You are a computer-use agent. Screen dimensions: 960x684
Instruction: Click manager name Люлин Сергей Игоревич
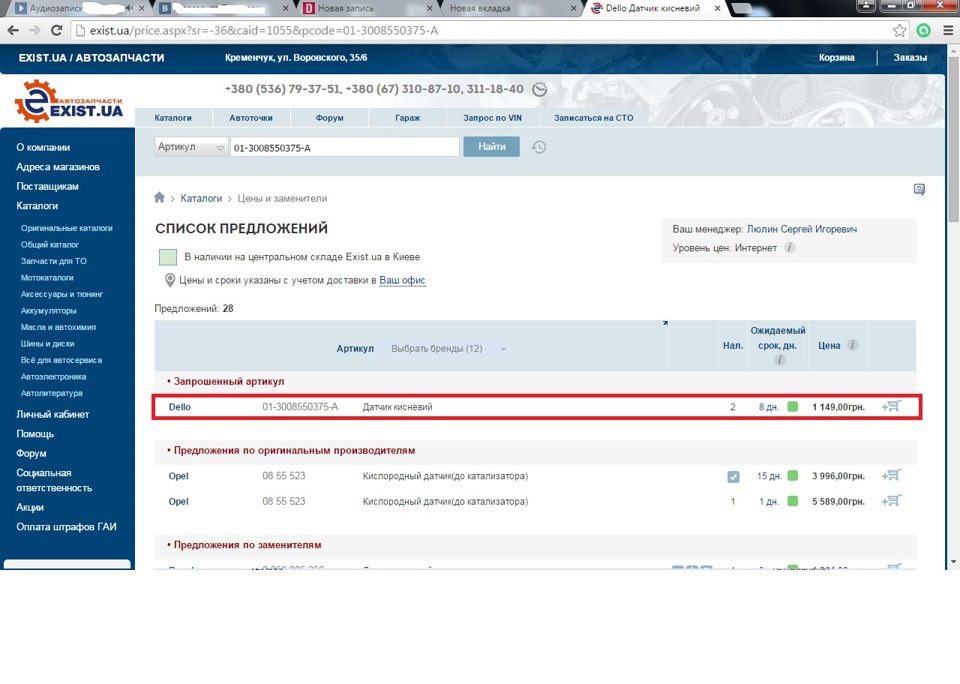pyautogui.click(x=801, y=229)
